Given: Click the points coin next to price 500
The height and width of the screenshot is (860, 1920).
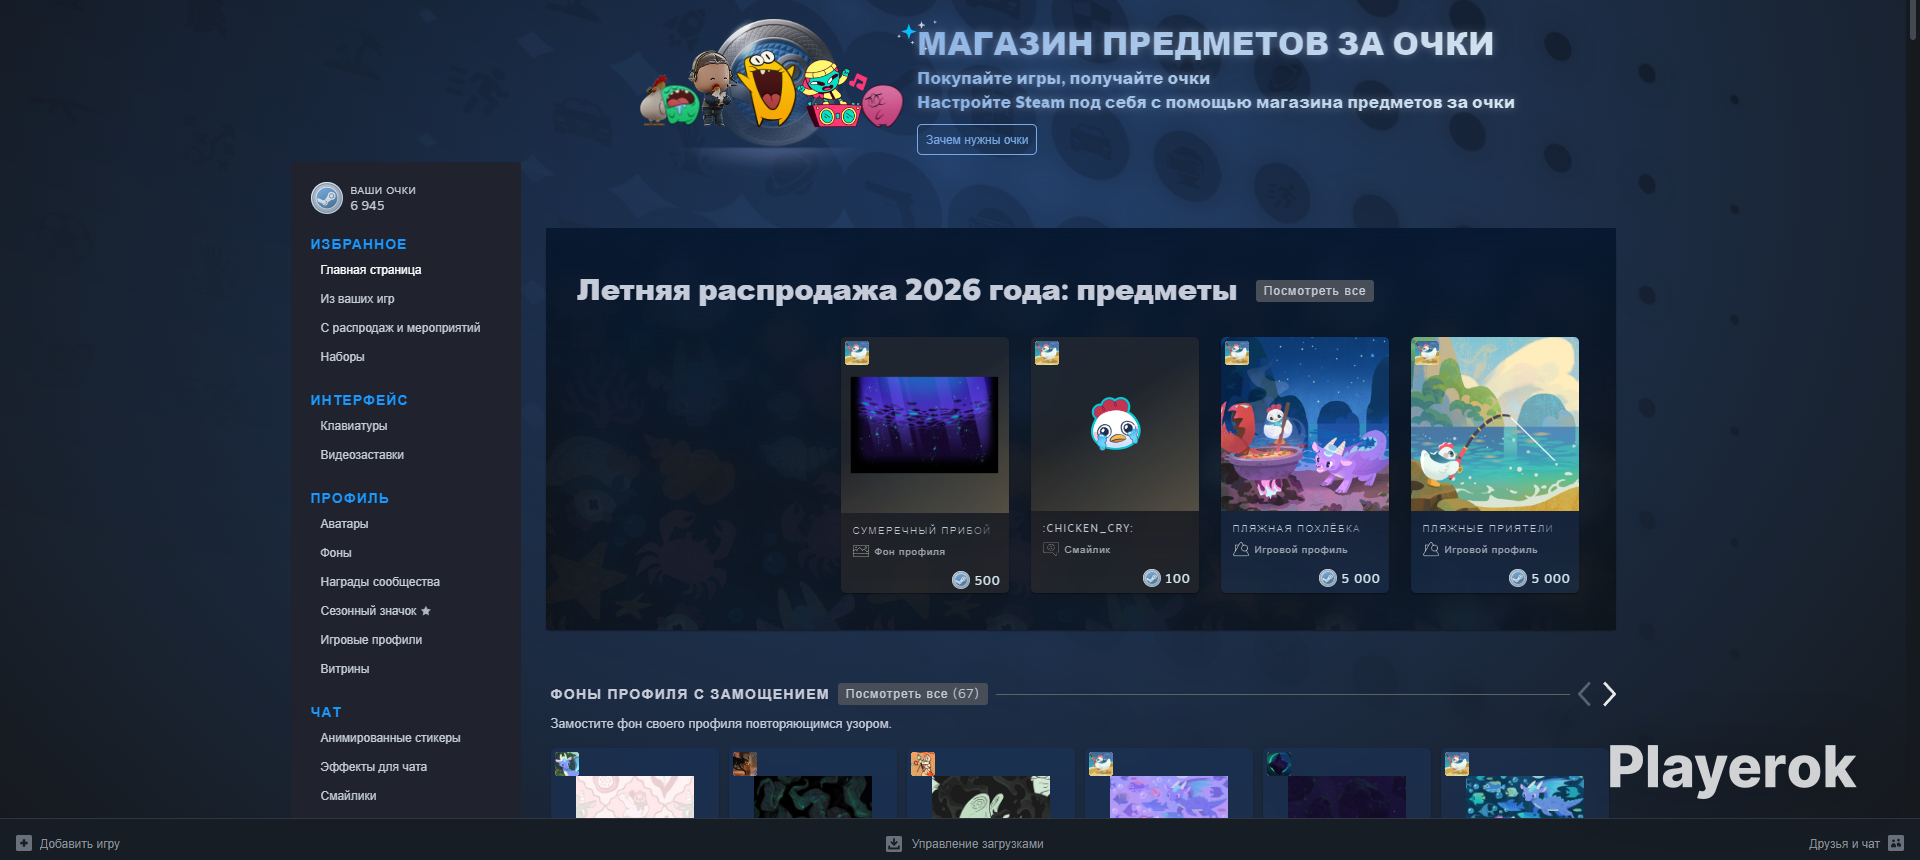Looking at the screenshot, I should coord(961,580).
